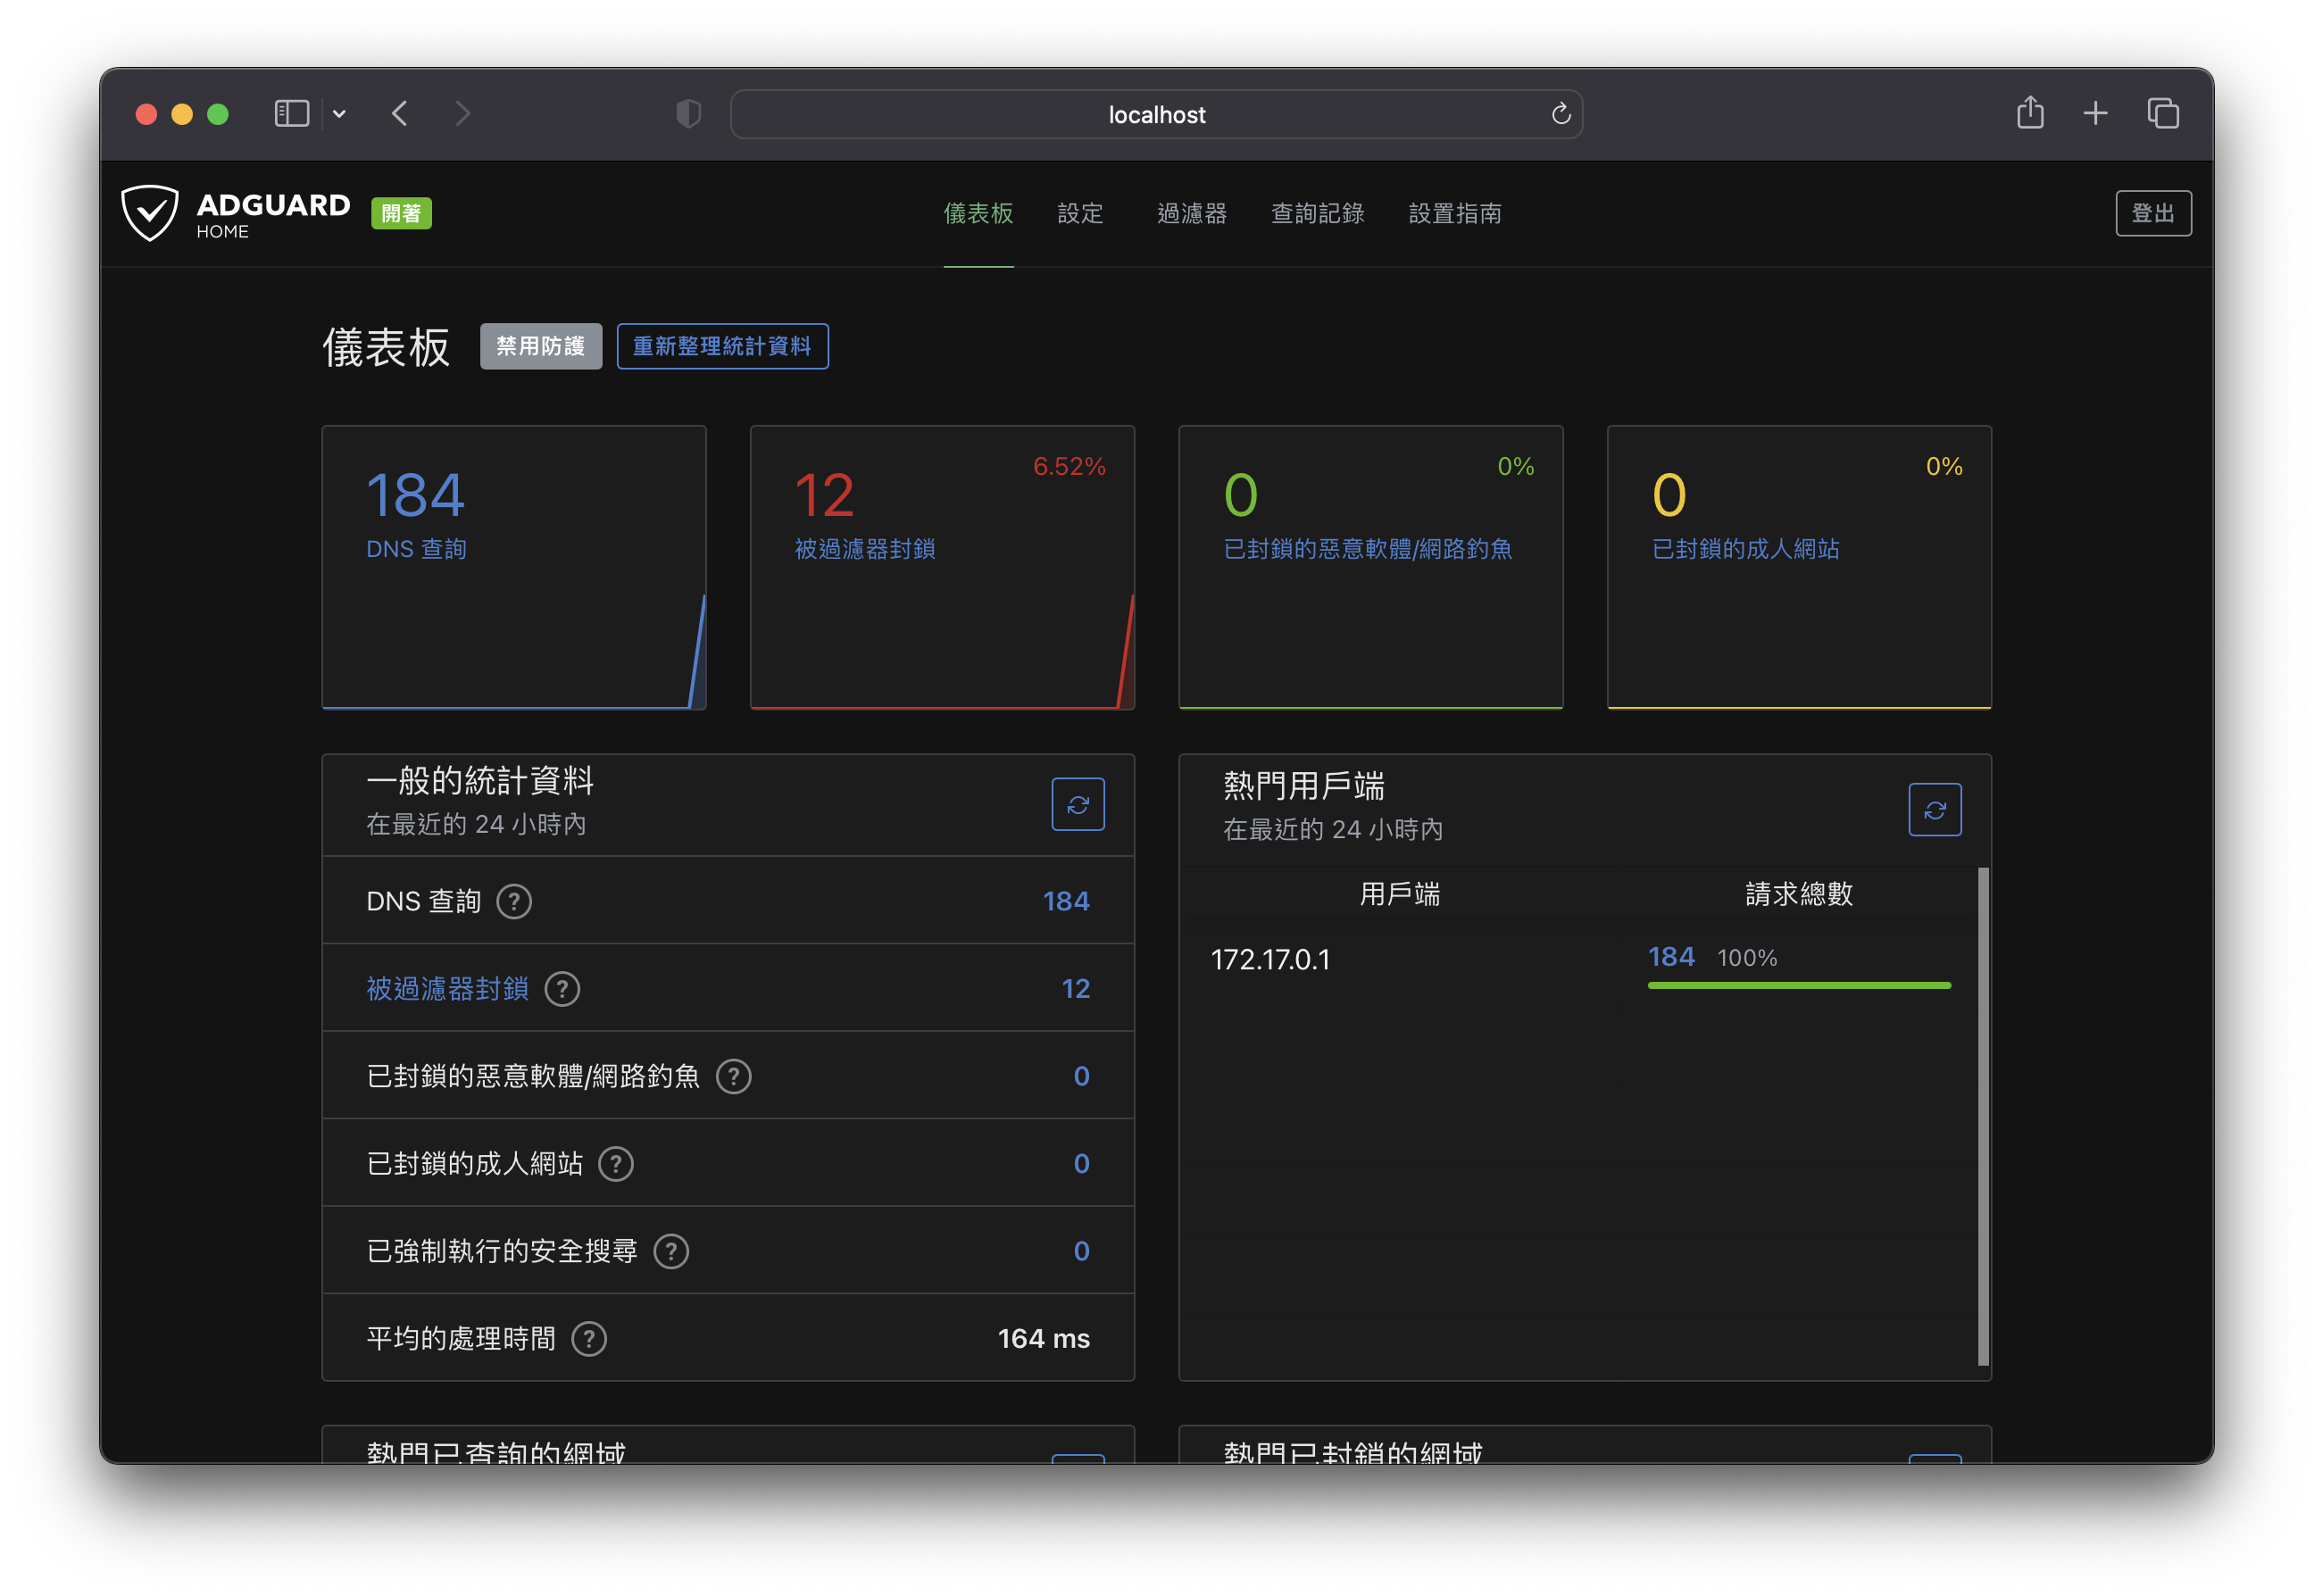This screenshot has width=2314, height=1596.
Task: Open Safari privacy shield report
Action: point(688,114)
